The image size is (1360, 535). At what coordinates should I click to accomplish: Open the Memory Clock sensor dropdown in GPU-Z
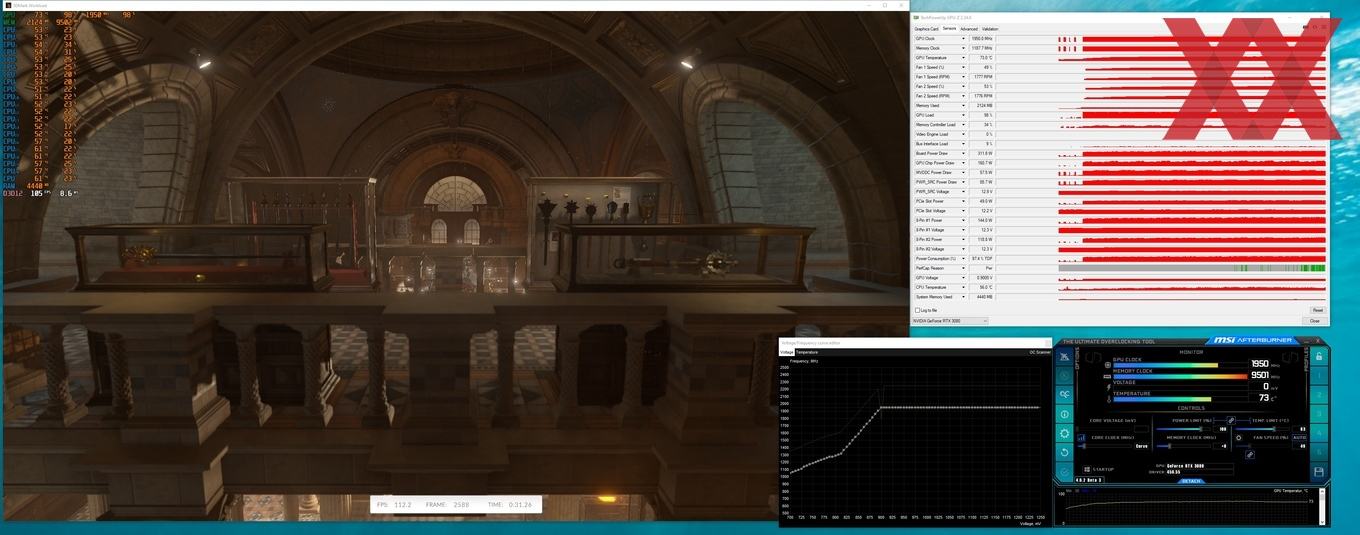(964, 48)
